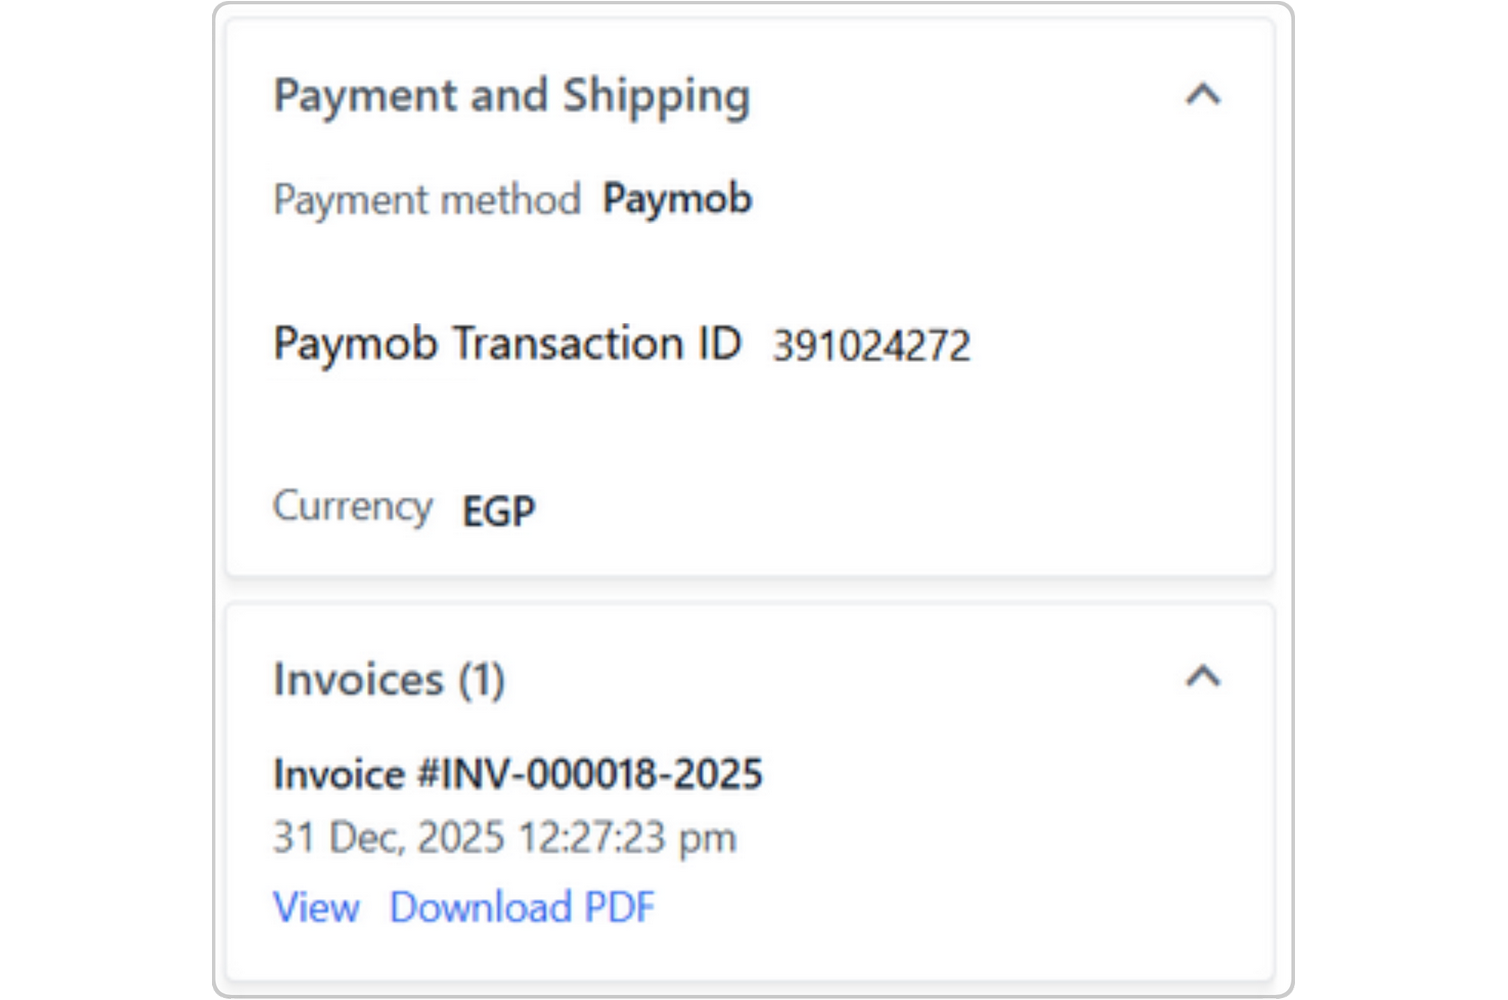Click the Currency label text

point(352,506)
